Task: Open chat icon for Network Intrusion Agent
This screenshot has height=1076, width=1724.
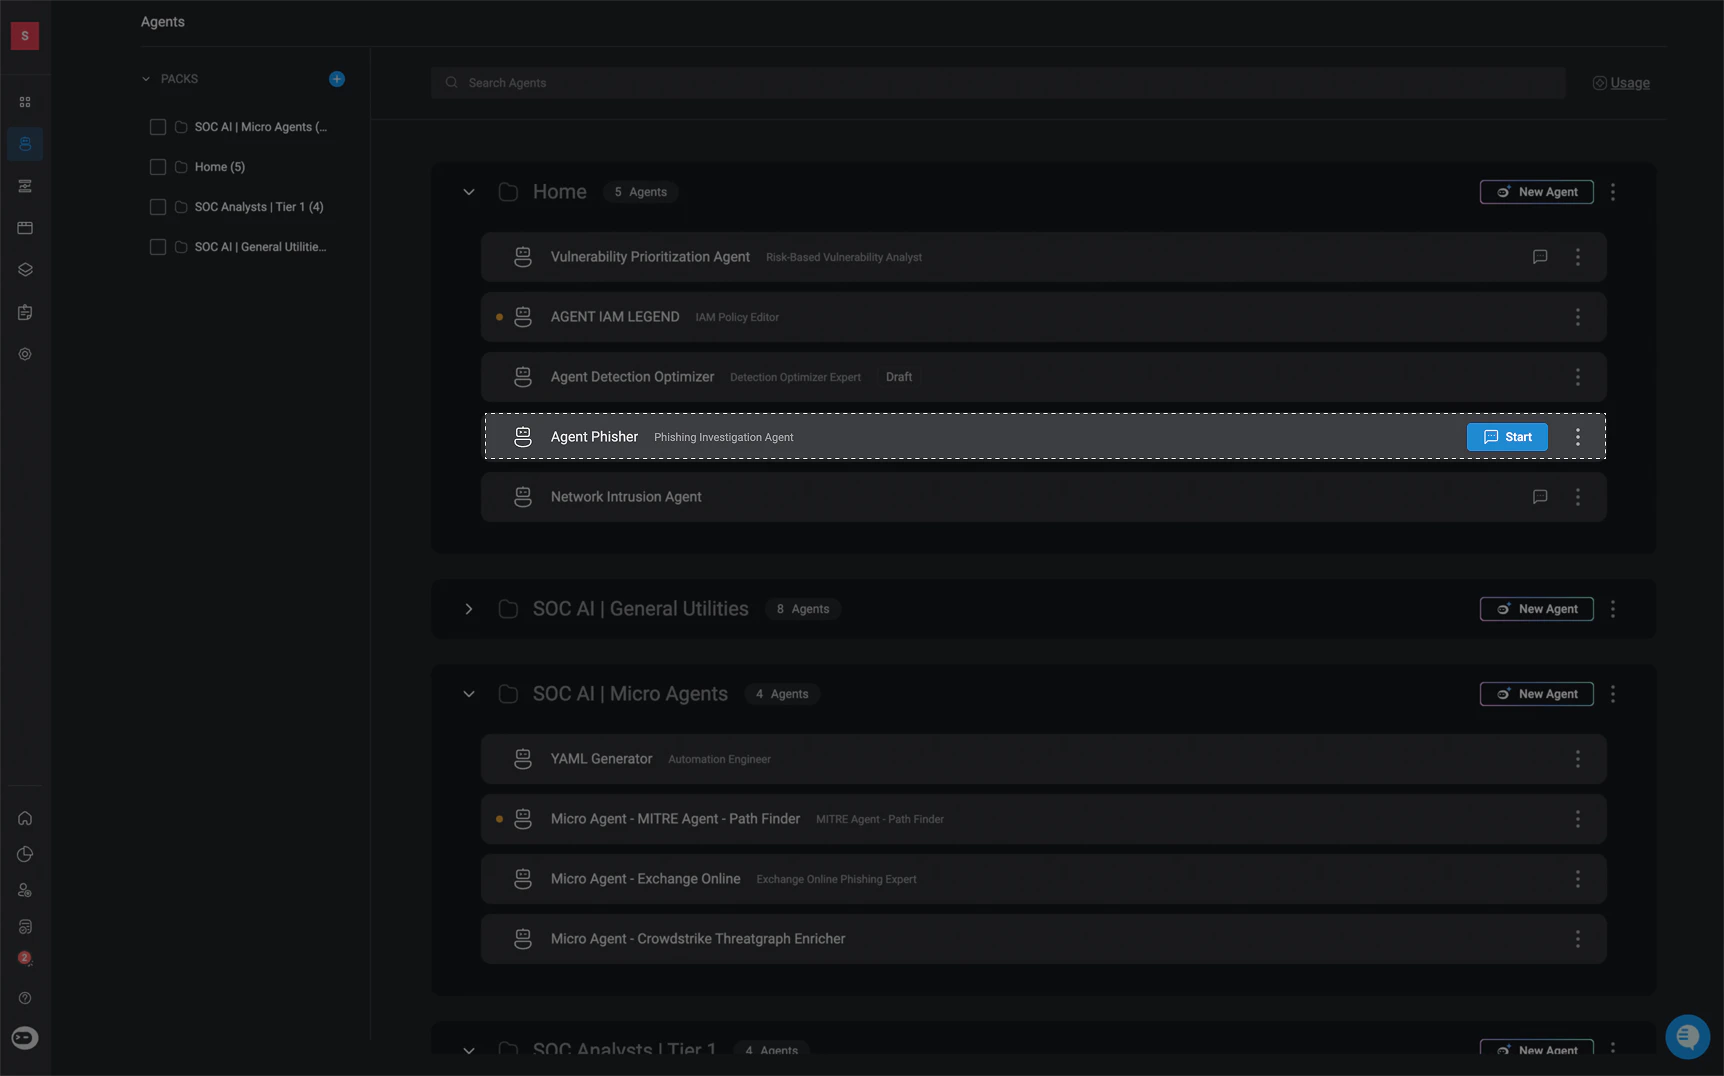Action: (1540, 497)
